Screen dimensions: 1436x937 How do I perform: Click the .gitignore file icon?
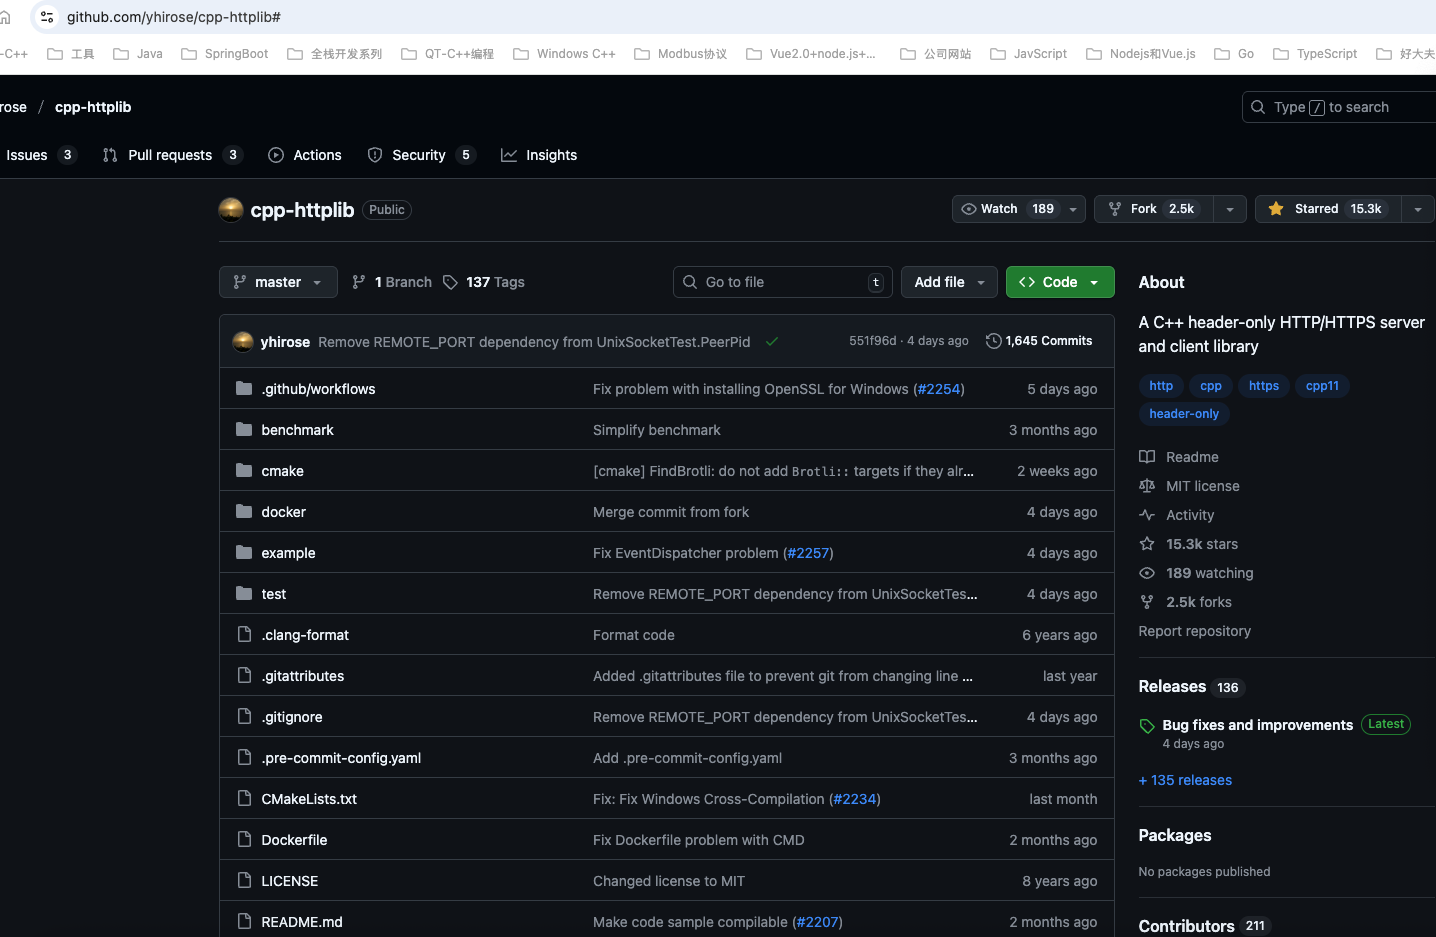[244, 716]
